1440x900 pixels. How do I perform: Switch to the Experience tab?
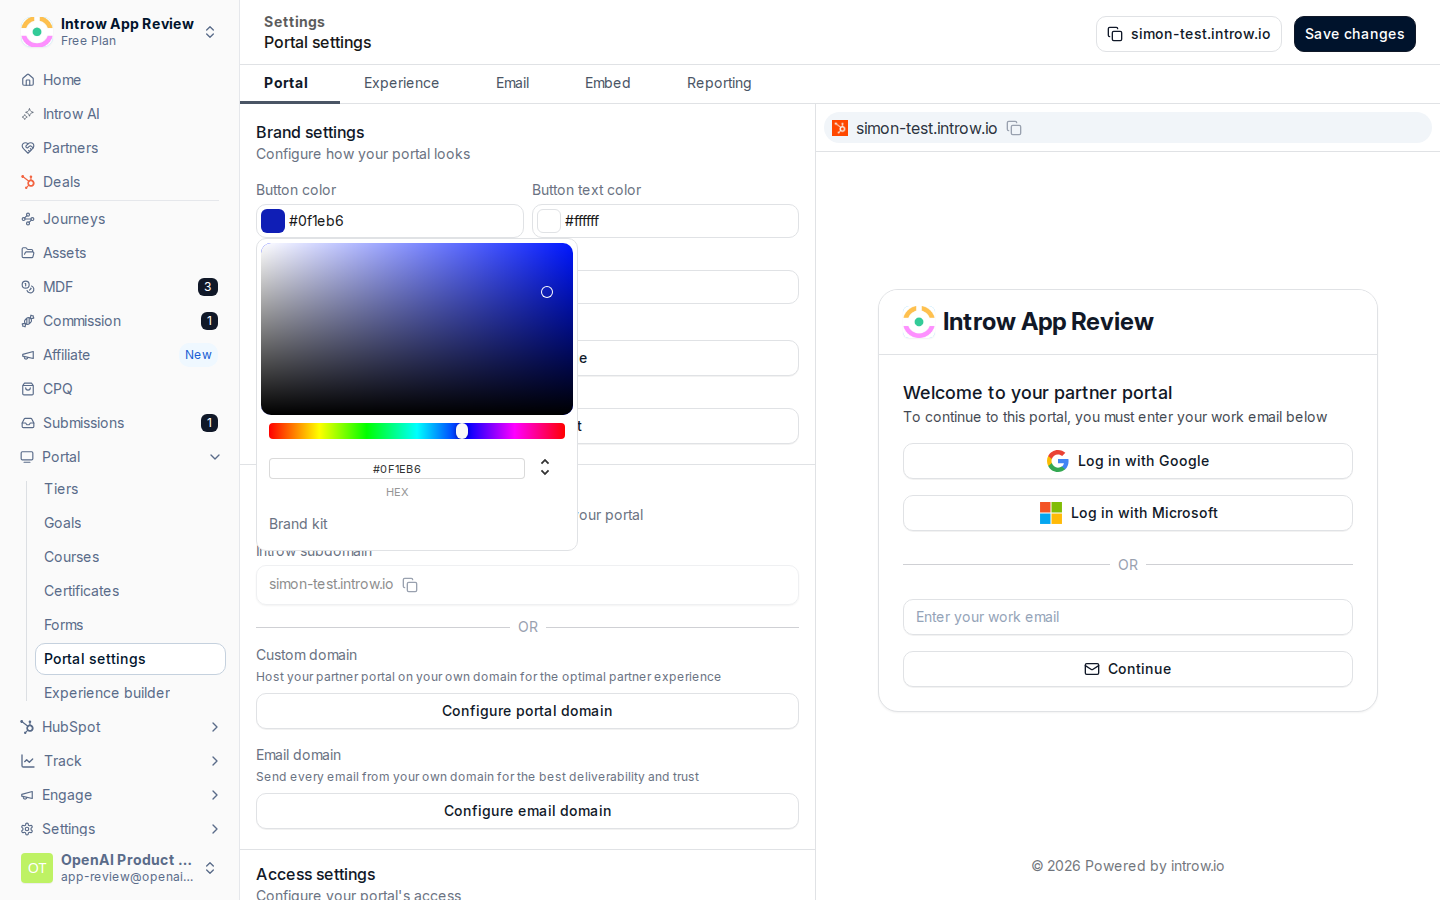401,83
